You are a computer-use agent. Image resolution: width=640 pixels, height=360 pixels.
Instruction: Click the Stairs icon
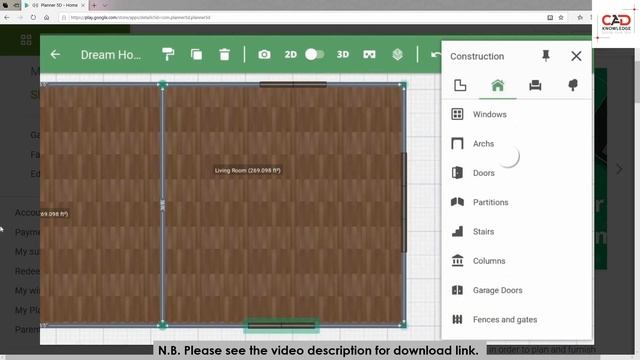coord(457,231)
